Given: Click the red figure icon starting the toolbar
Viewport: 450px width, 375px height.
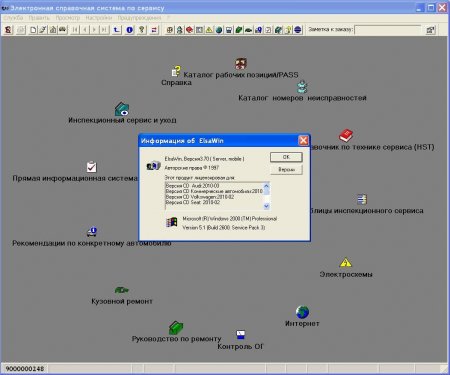Looking at the screenshot, I should (8, 30).
